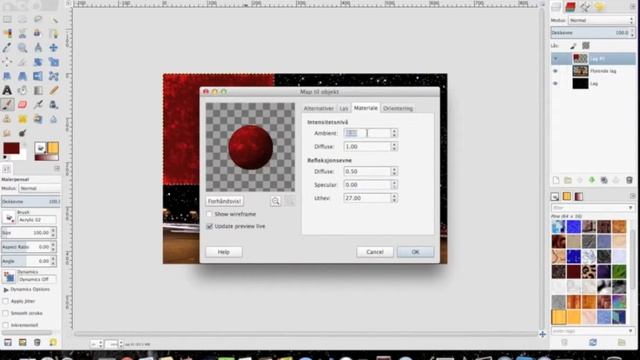Delete layer with trash icon in layers panel
The width and height of the screenshot is (640, 360).
629,180
